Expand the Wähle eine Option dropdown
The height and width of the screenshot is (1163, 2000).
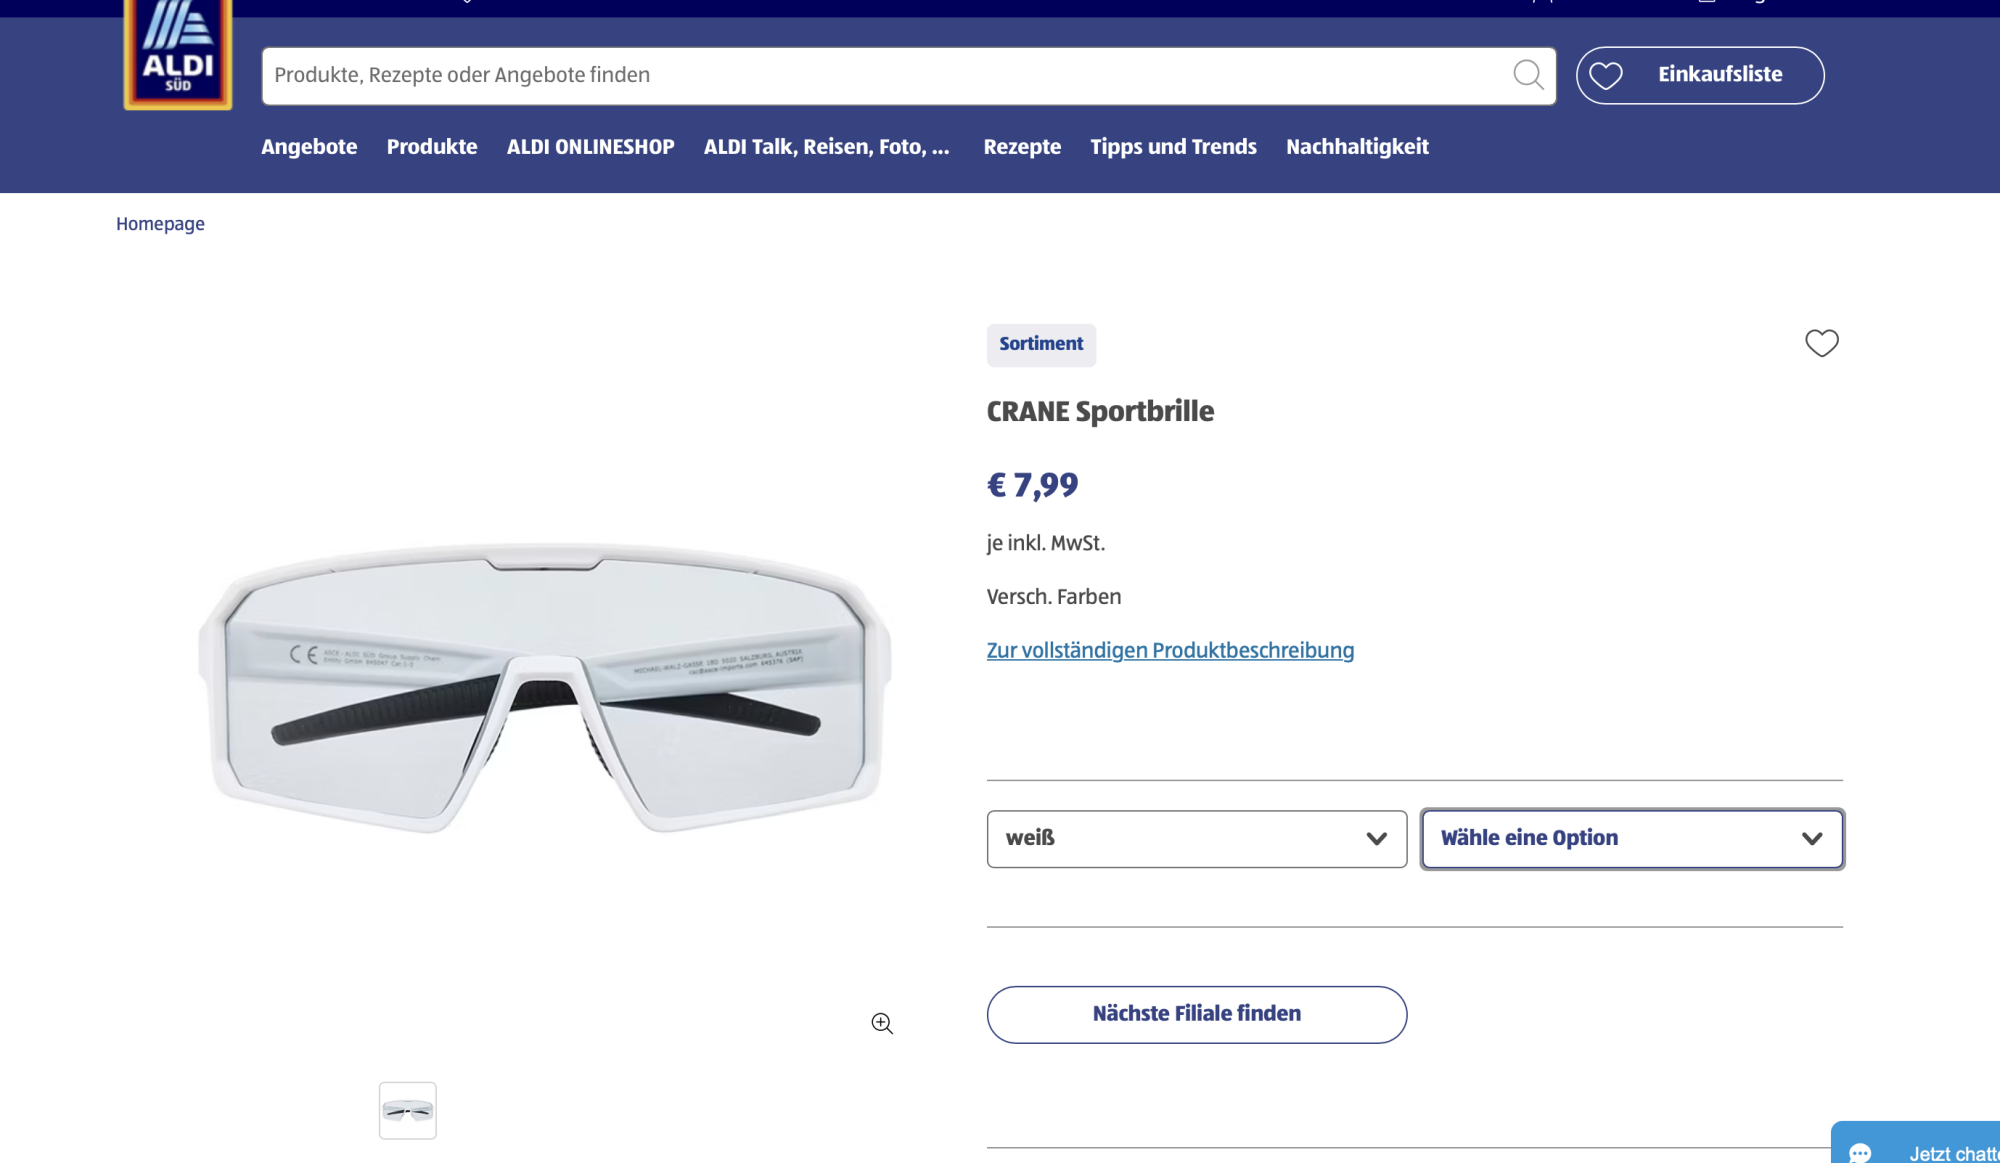pyautogui.click(x=1632, y=839)
